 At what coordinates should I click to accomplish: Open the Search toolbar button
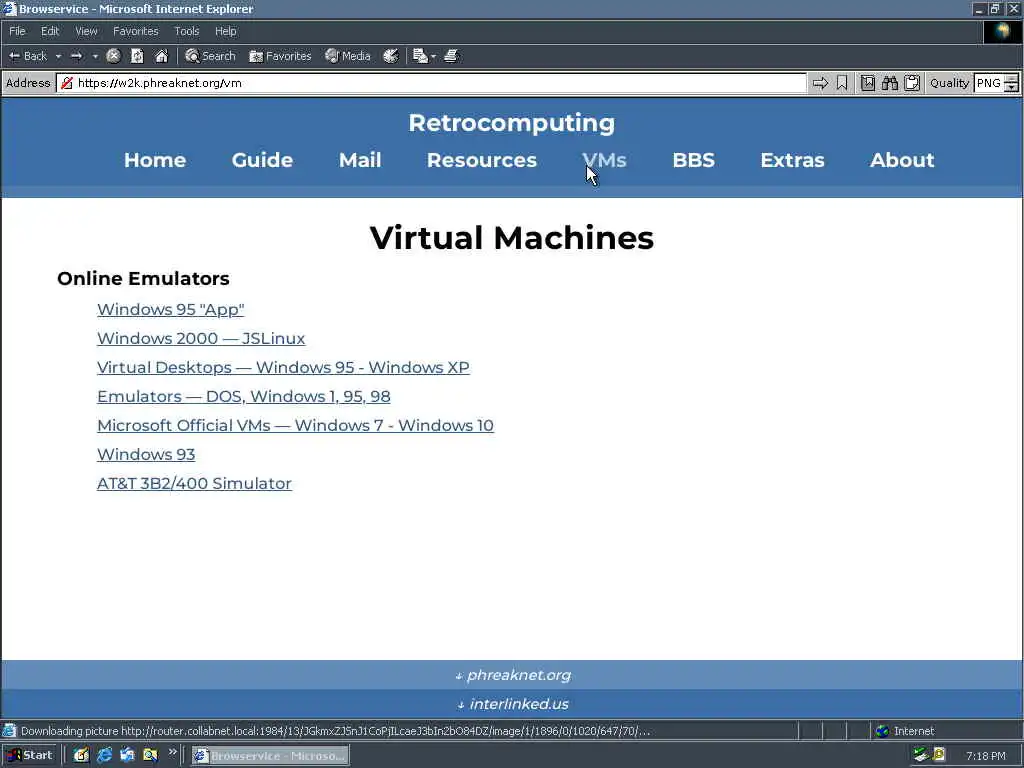coord(210,56)
